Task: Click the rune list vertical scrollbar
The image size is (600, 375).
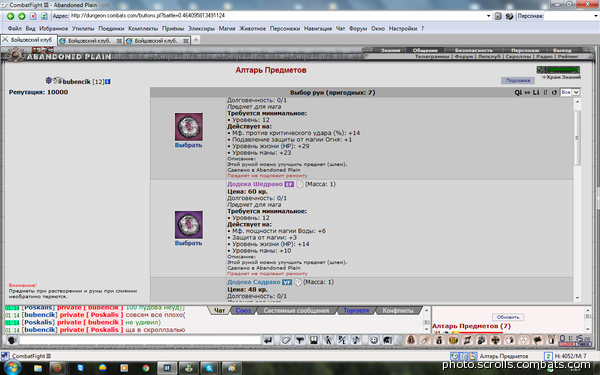Action: tap(577, 200)
